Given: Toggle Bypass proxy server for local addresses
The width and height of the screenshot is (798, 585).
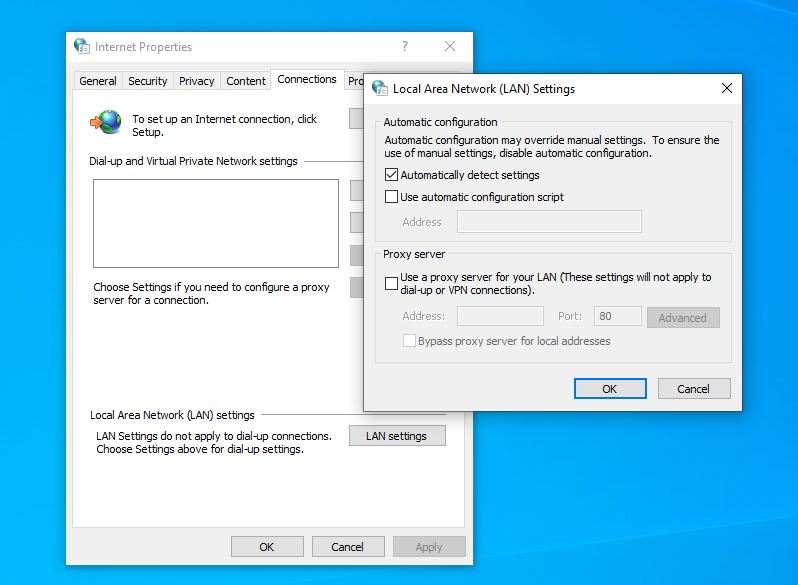Looking at the screenshot, I should point(409,341).
